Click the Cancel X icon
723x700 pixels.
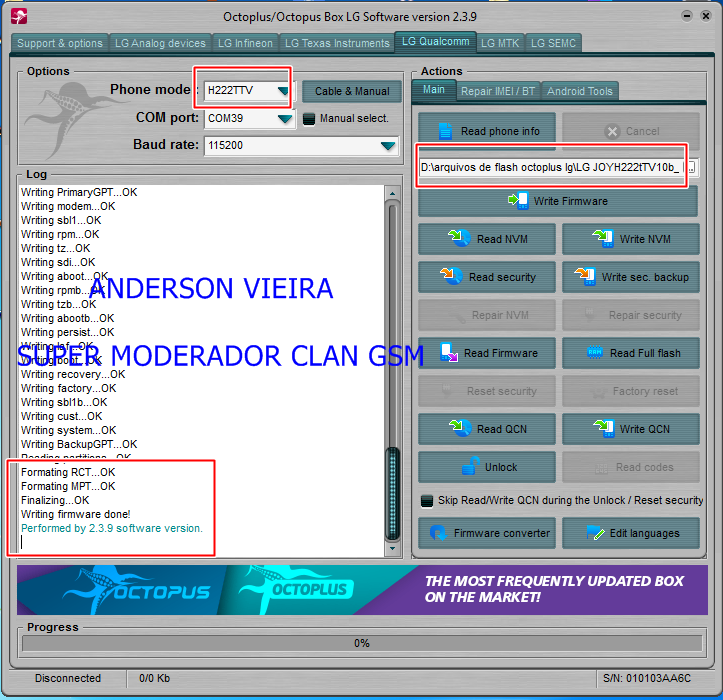pyautogui.click(x=612, y=132)
